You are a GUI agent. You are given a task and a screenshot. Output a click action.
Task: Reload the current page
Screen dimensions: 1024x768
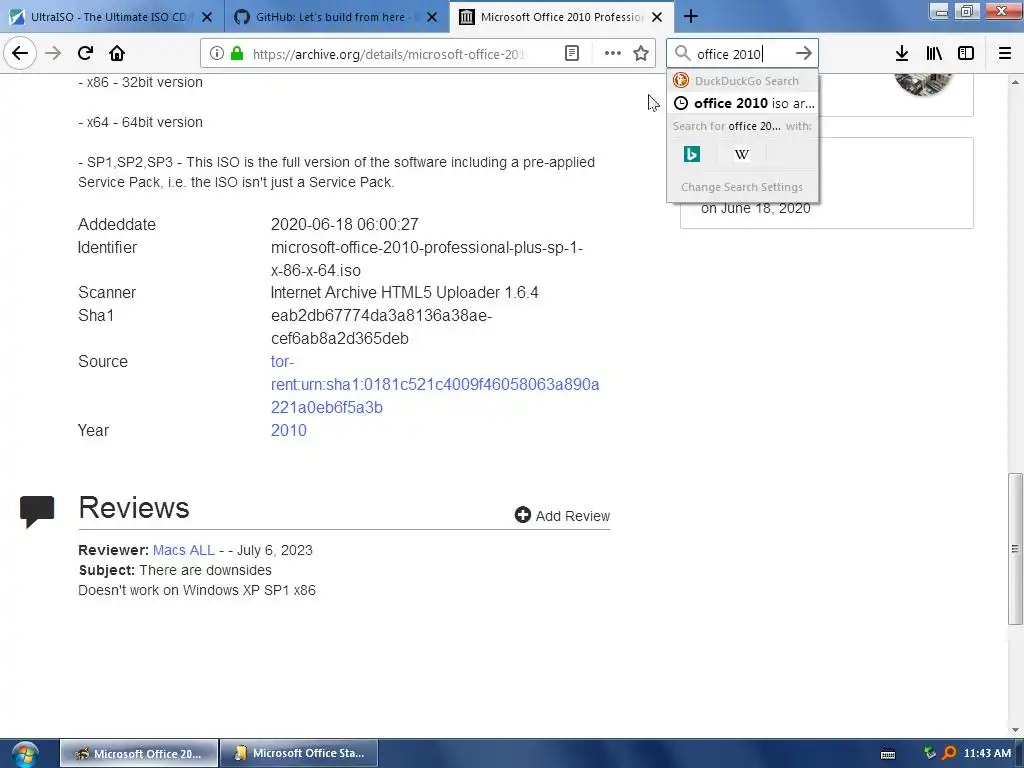pos(85,54)
